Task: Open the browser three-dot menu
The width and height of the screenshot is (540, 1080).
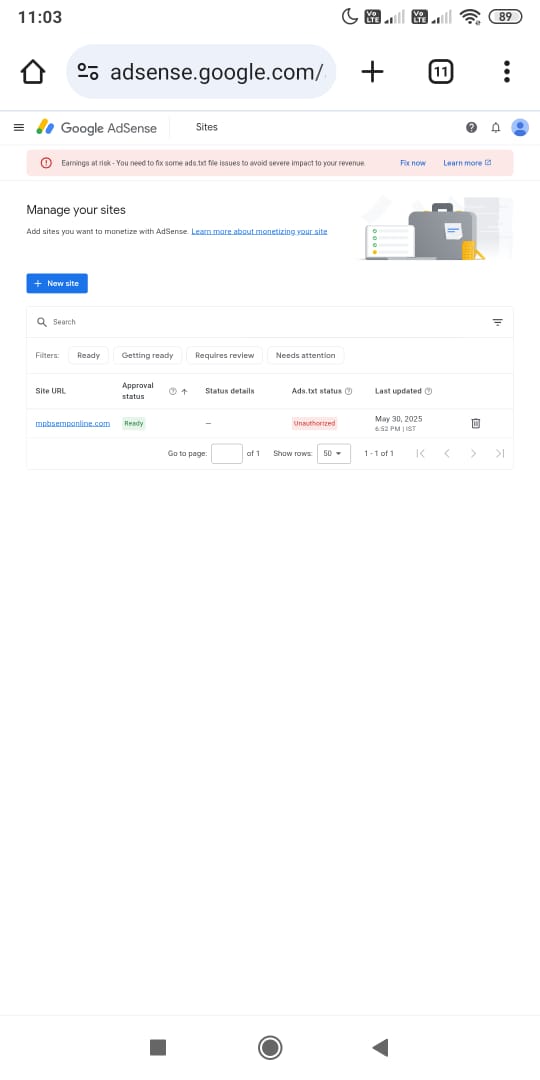Action: tap(506, 72)
